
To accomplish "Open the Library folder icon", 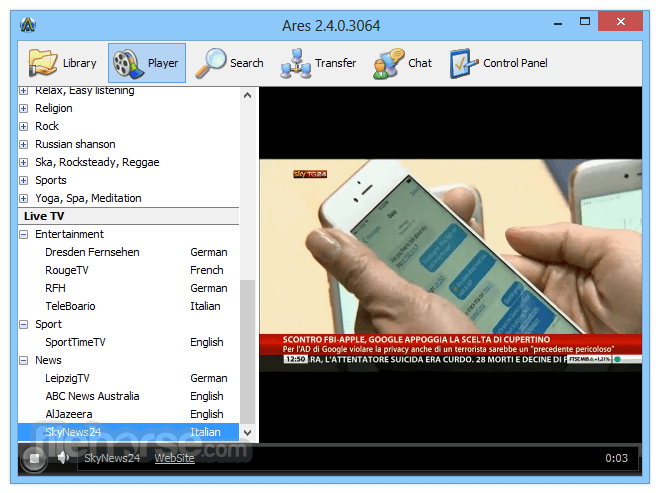I will (42, 63).
